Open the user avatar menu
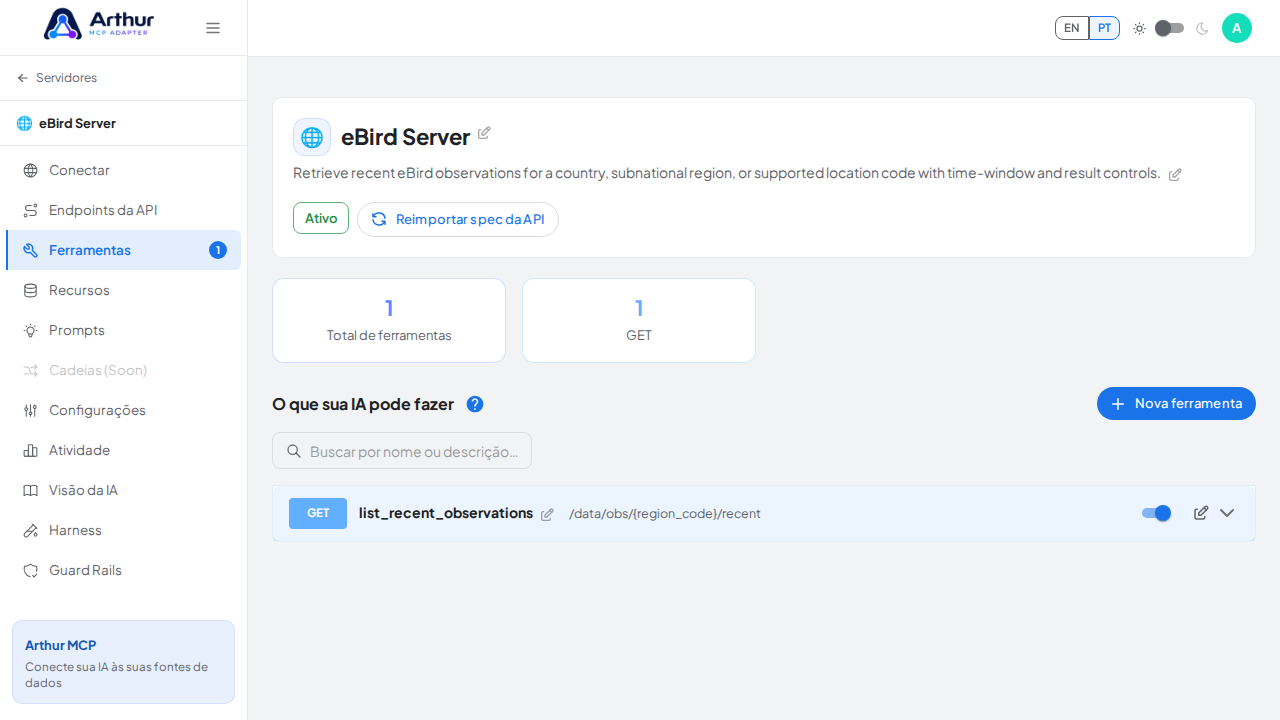Screen dimensions: 1280x720 coord(1237,28)
